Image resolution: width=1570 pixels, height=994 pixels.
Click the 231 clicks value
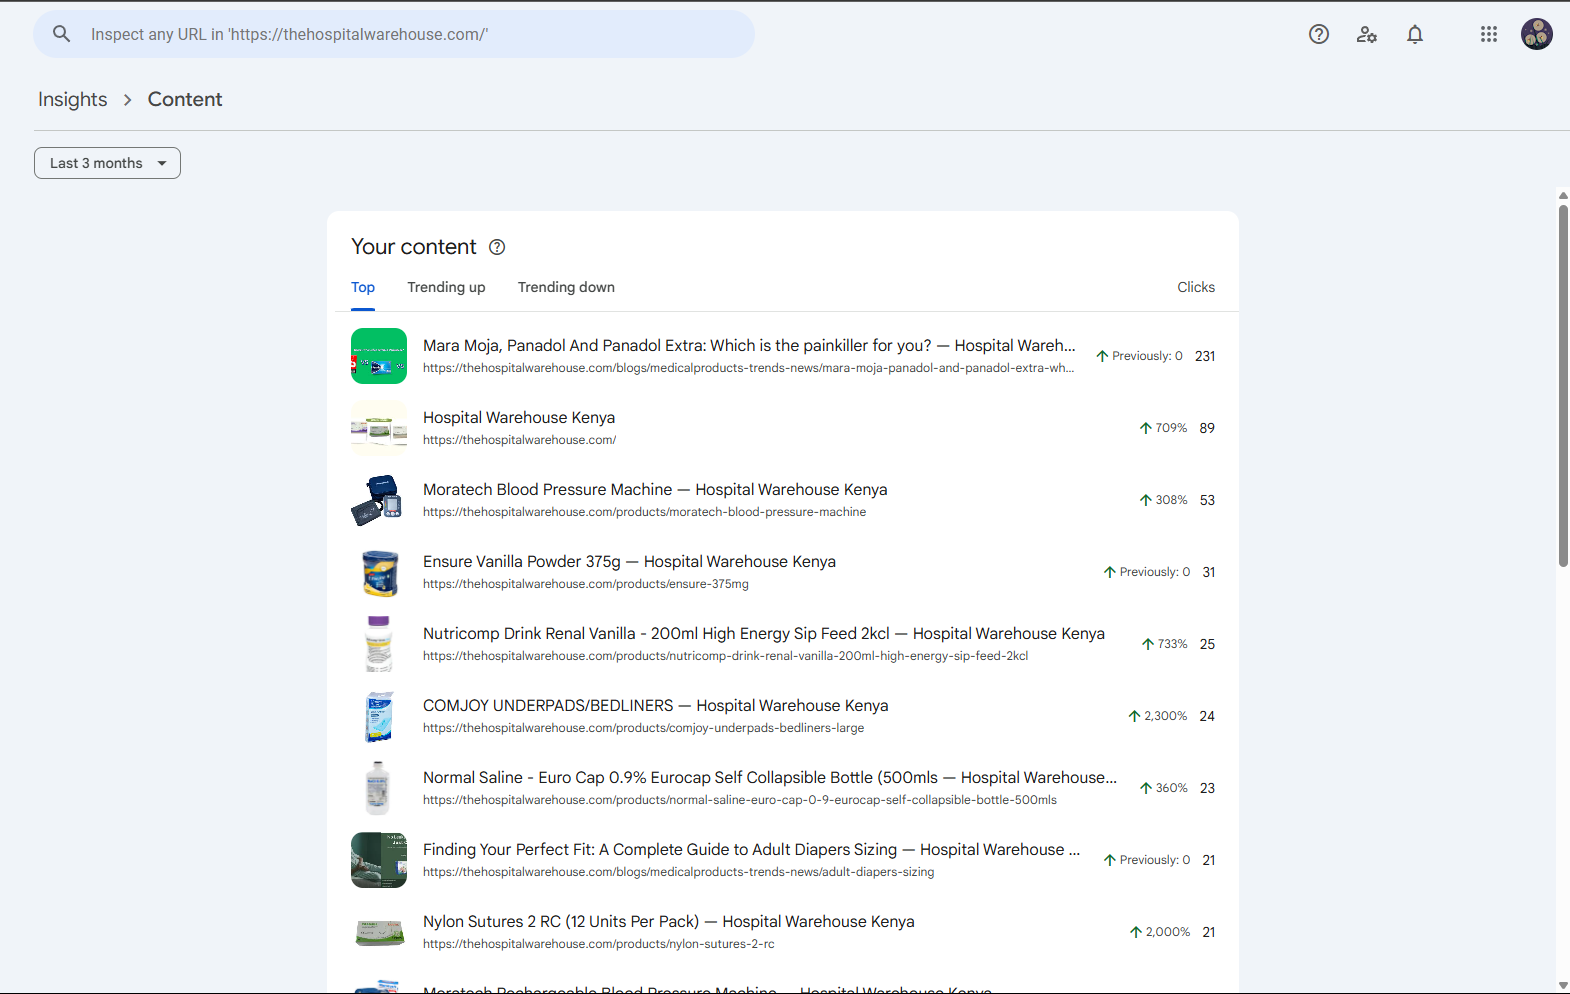1205,356
